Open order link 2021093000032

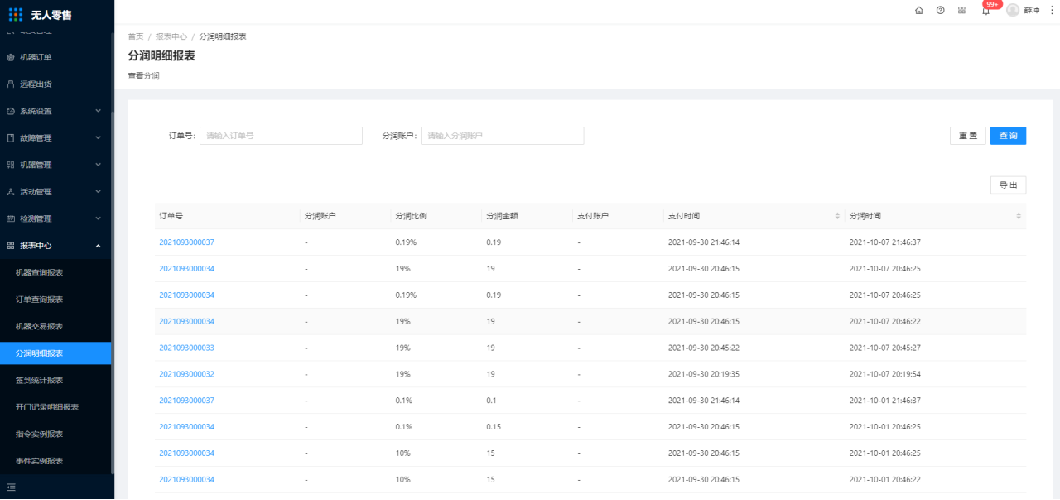pyautogui.click(x=187, y=374)
